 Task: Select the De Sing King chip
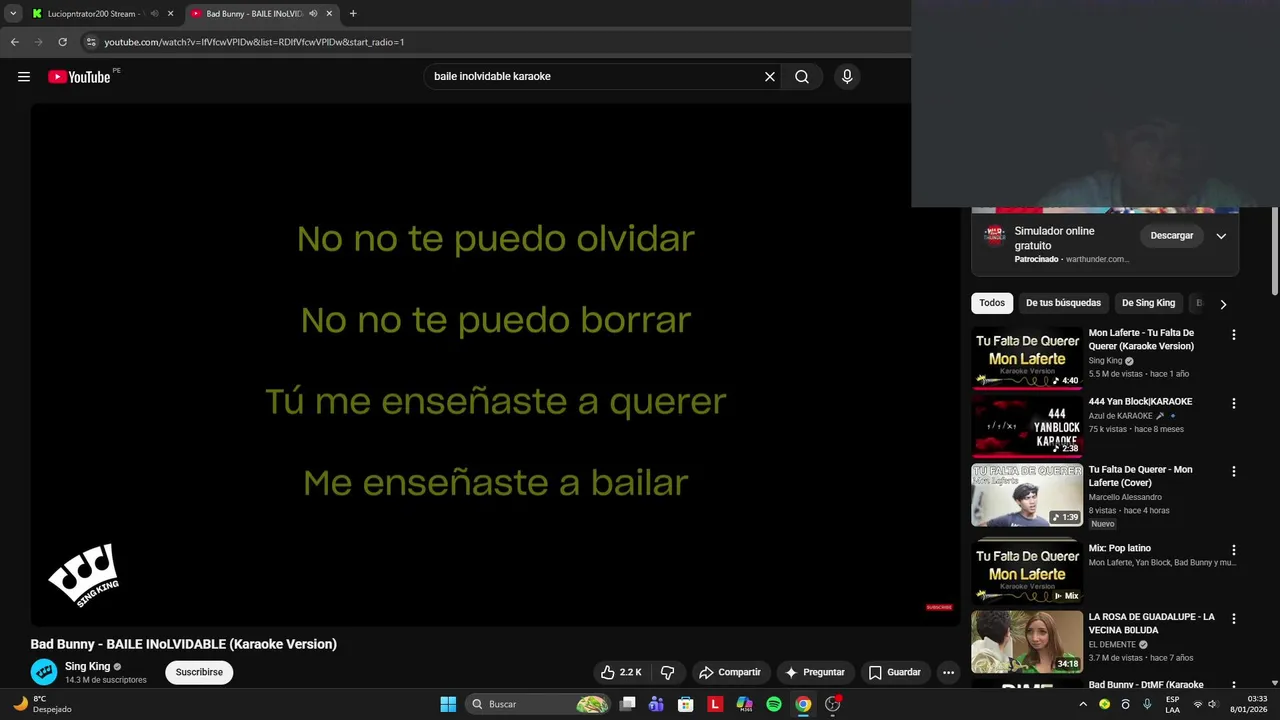[1148, 303]
